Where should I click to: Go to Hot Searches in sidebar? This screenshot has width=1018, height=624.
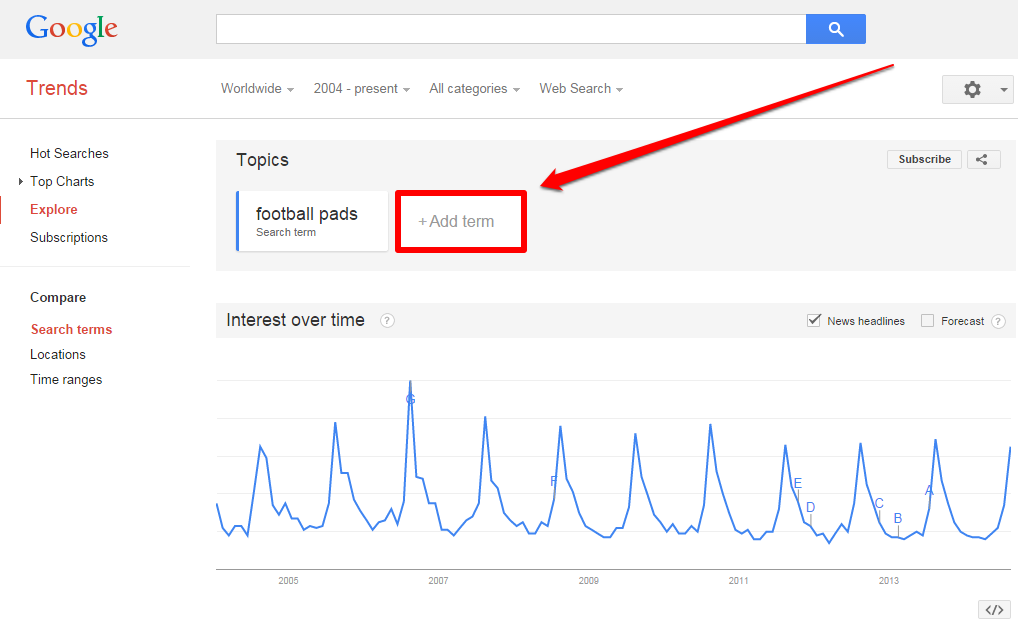pyautogui.click(x=69, y=154)
